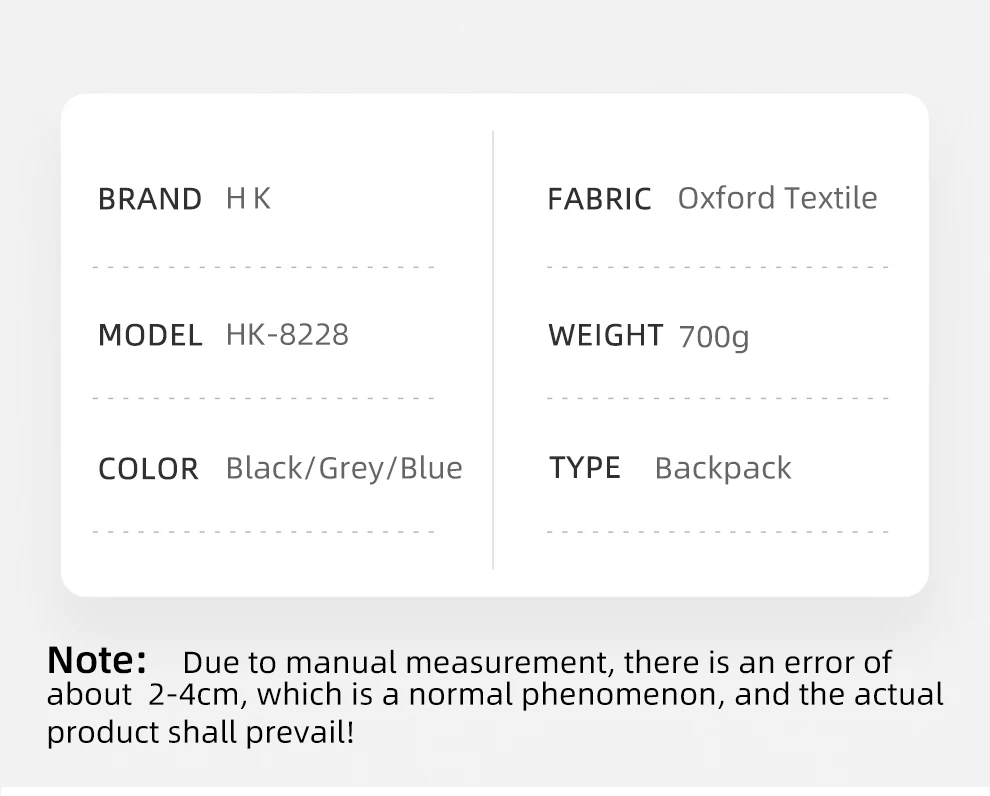Select the HK-8228 model number
This screenshot has width=990, height=796.
pos(287,334)
